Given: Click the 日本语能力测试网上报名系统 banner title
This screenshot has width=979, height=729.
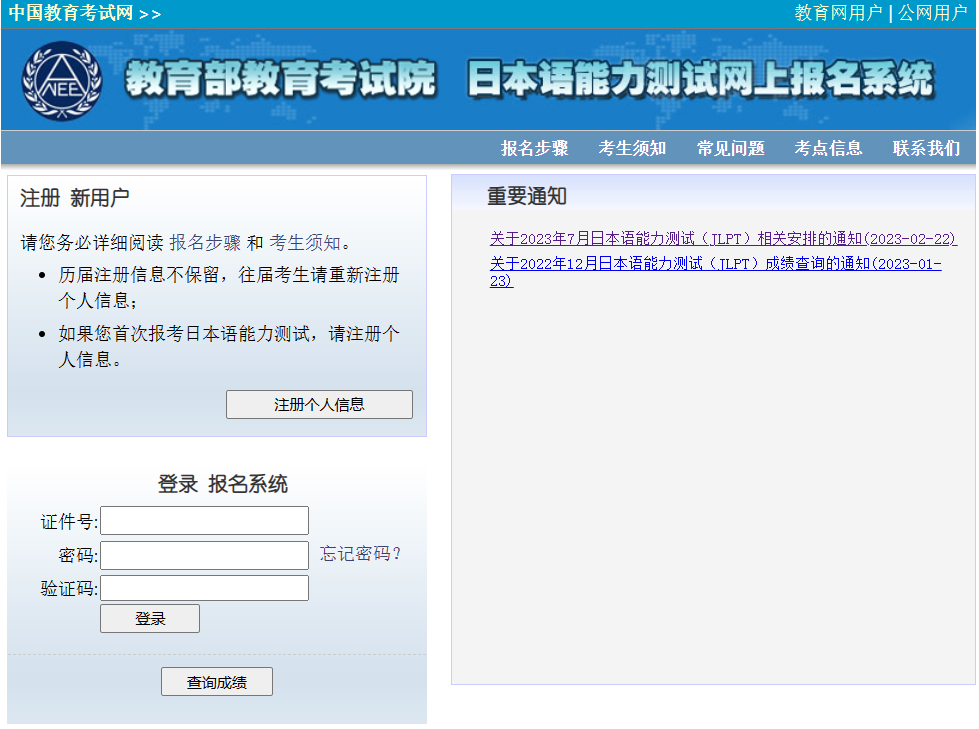Looking at the screenshot, I should coord(701,79).
